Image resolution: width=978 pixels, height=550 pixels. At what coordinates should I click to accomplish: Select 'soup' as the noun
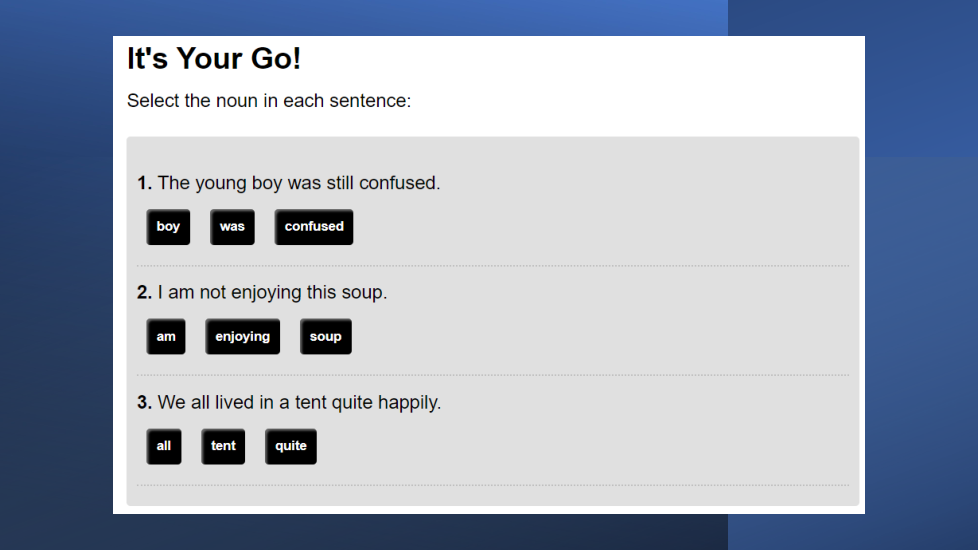[x=326, y=337]
